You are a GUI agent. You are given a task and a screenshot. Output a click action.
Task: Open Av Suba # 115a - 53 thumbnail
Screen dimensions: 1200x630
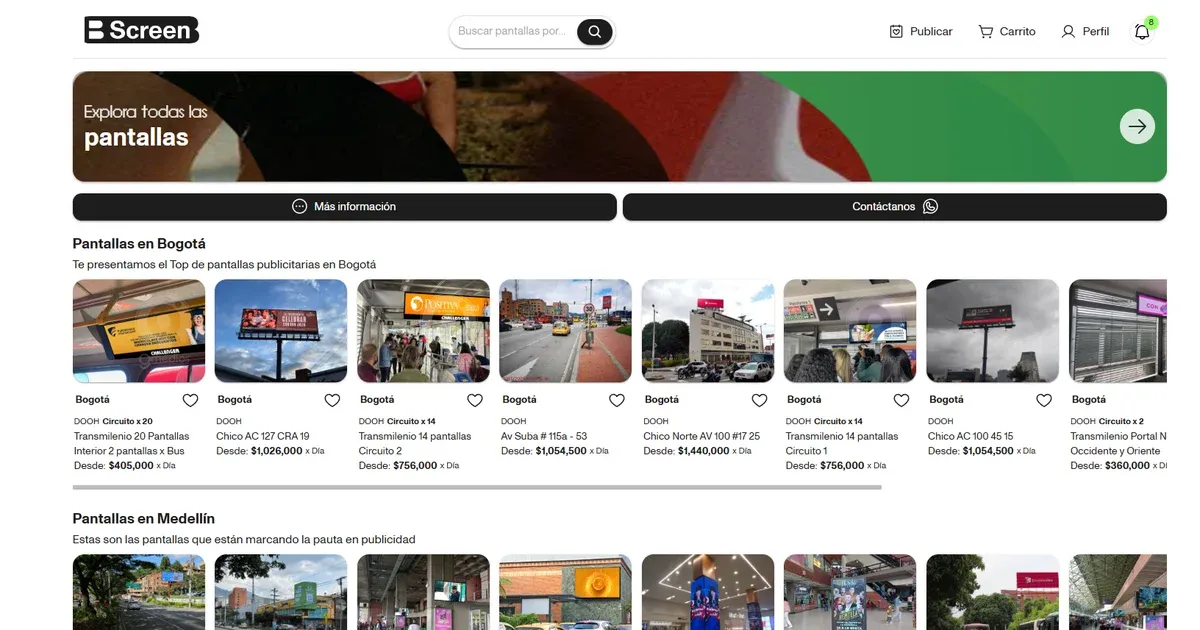pyautogui.click(x=565, y=331)
